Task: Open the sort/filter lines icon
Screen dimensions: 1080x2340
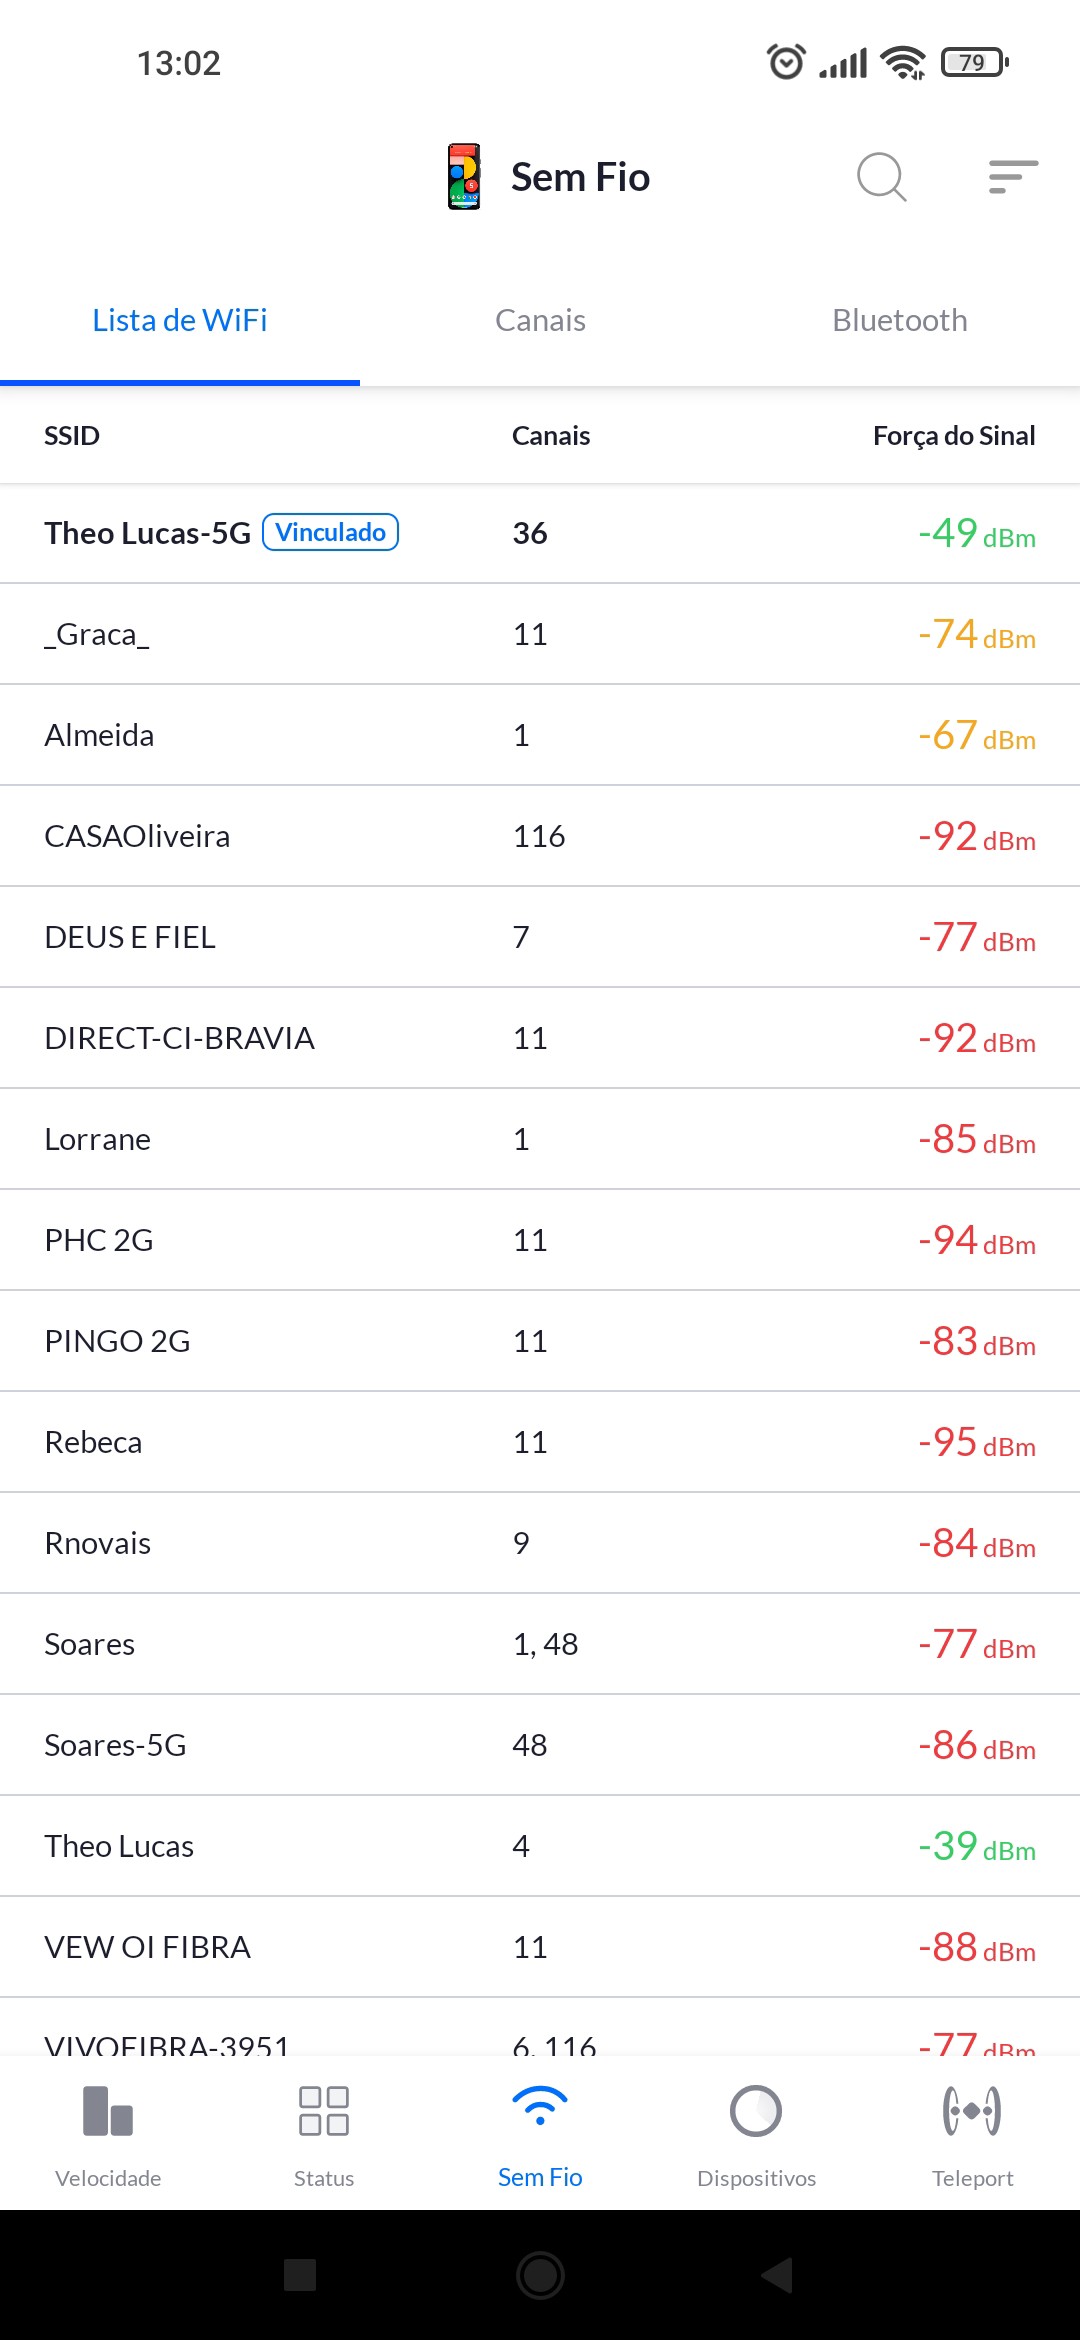Action: (x=1012, y=177)
